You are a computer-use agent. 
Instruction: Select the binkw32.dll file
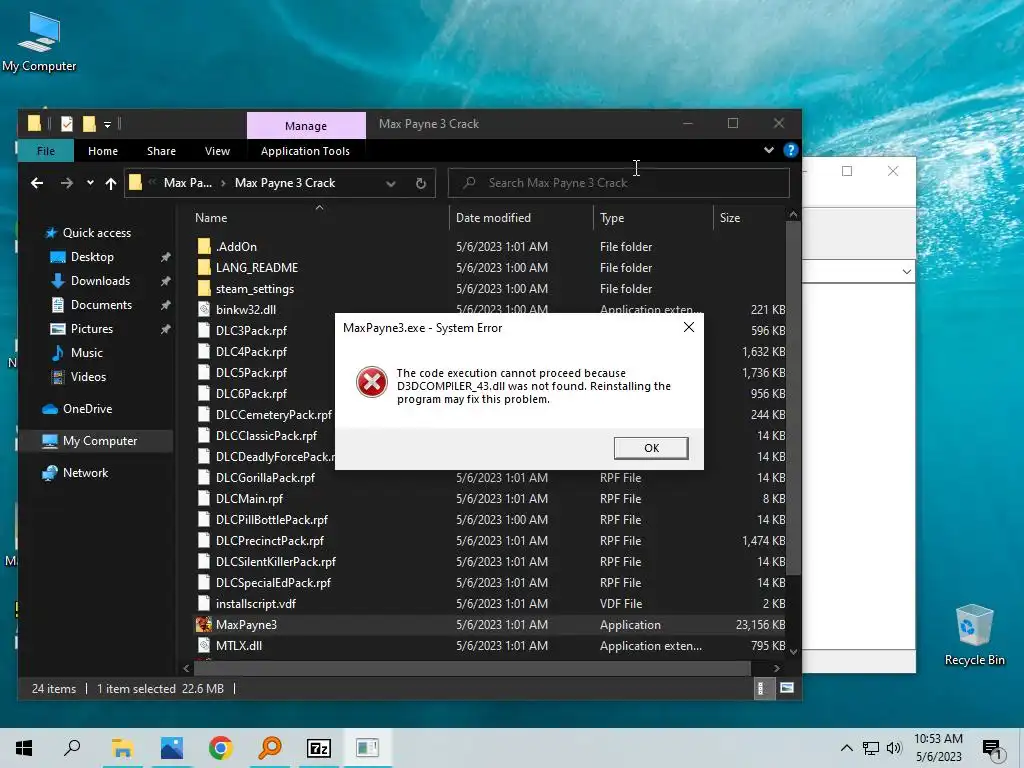tap(246, 310)
